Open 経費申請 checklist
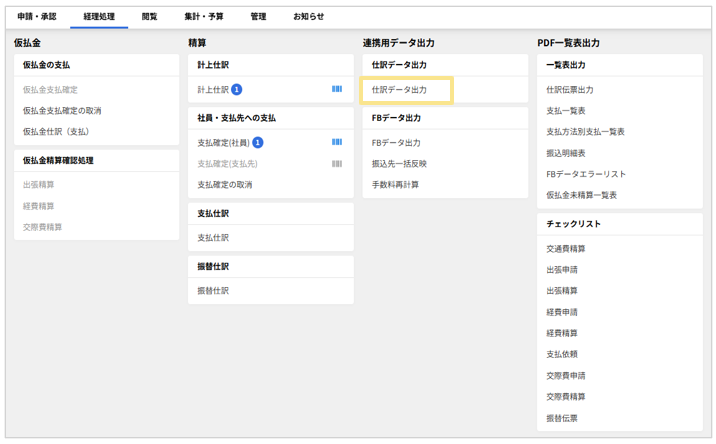Image resolution: width=716 pixels, height=444 pixels. pos(562,312)
